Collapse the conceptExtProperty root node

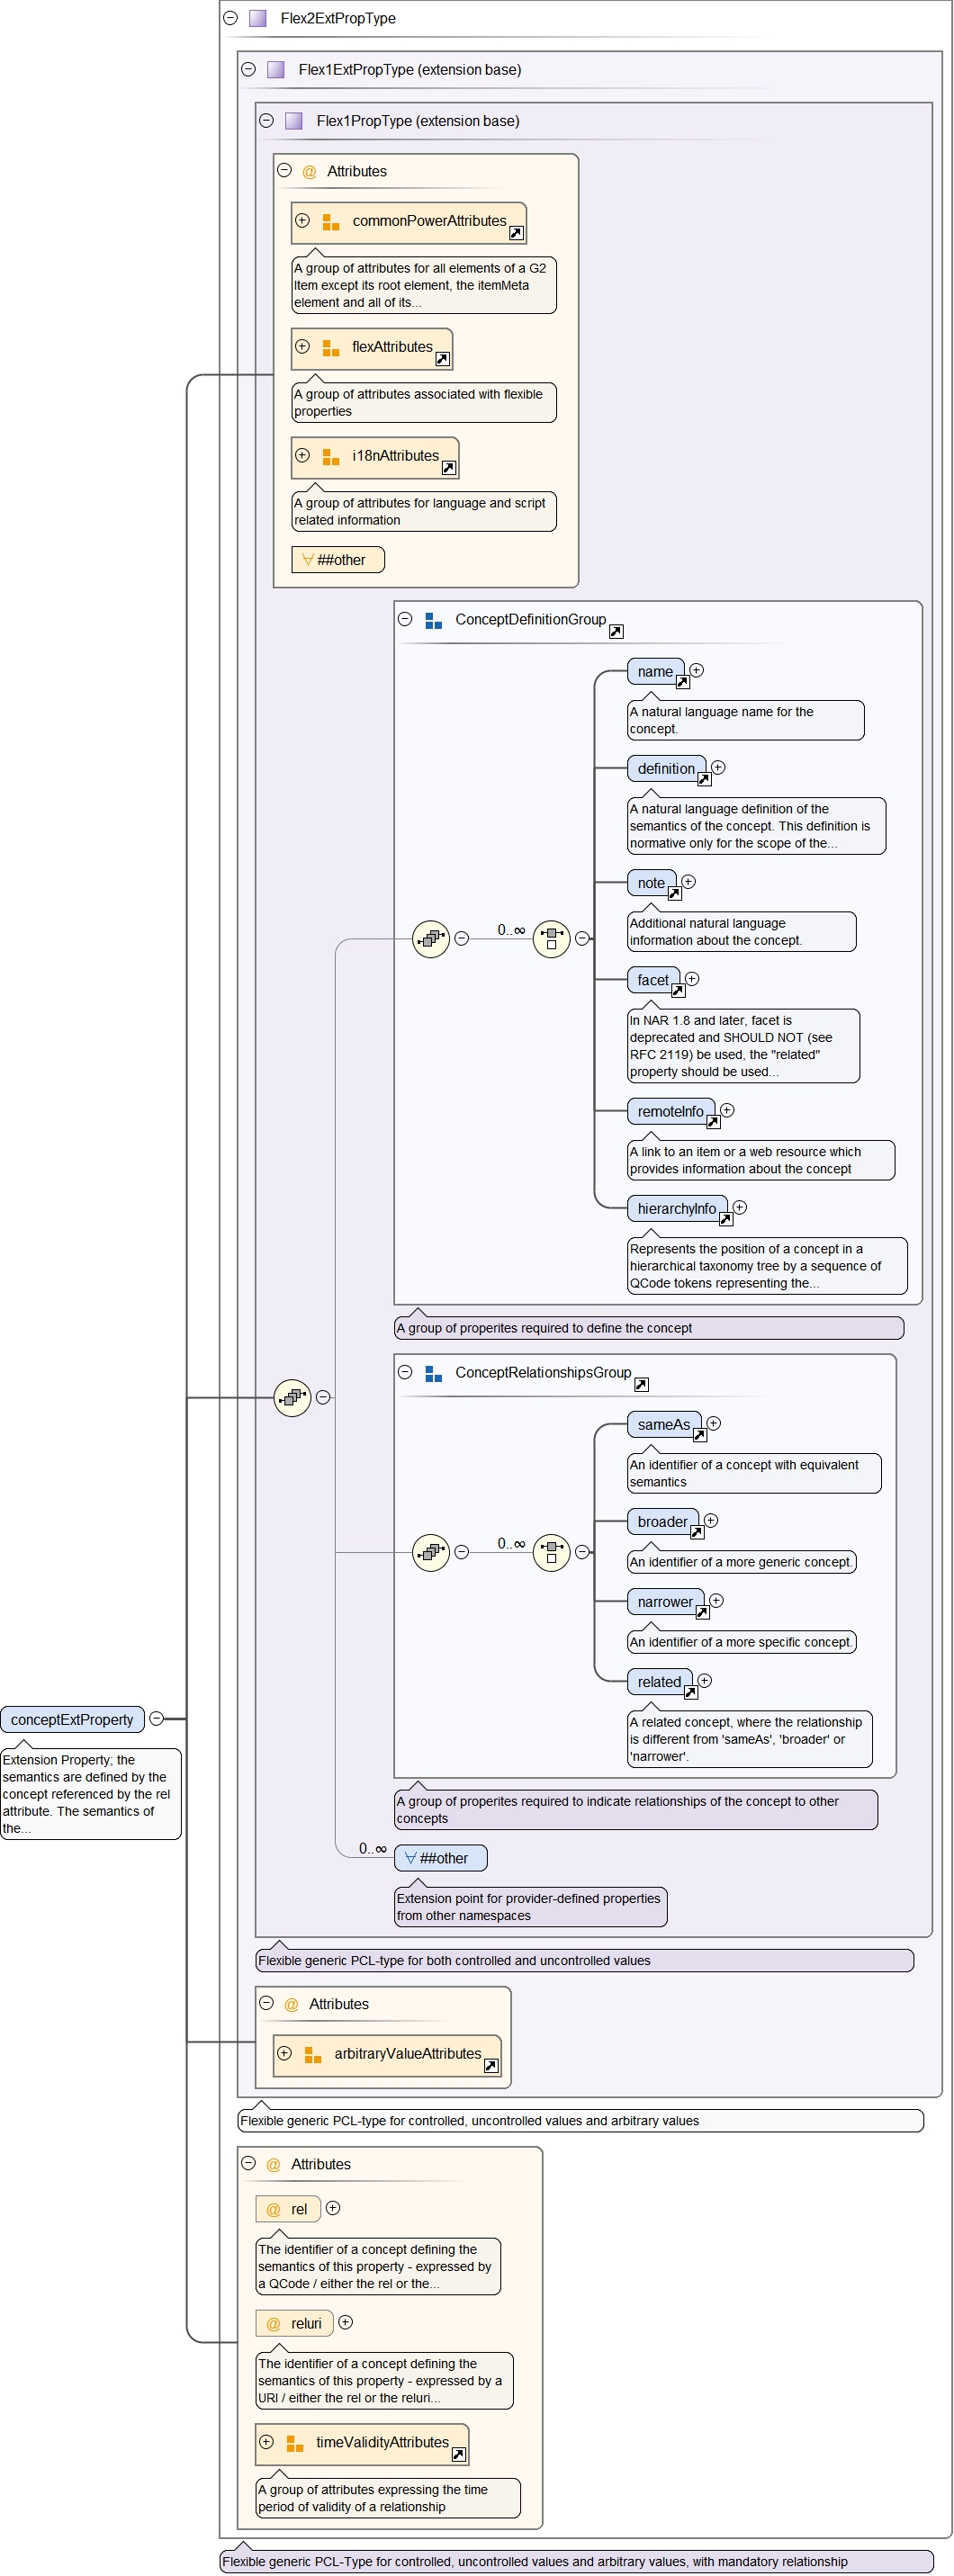[156, 1719]
